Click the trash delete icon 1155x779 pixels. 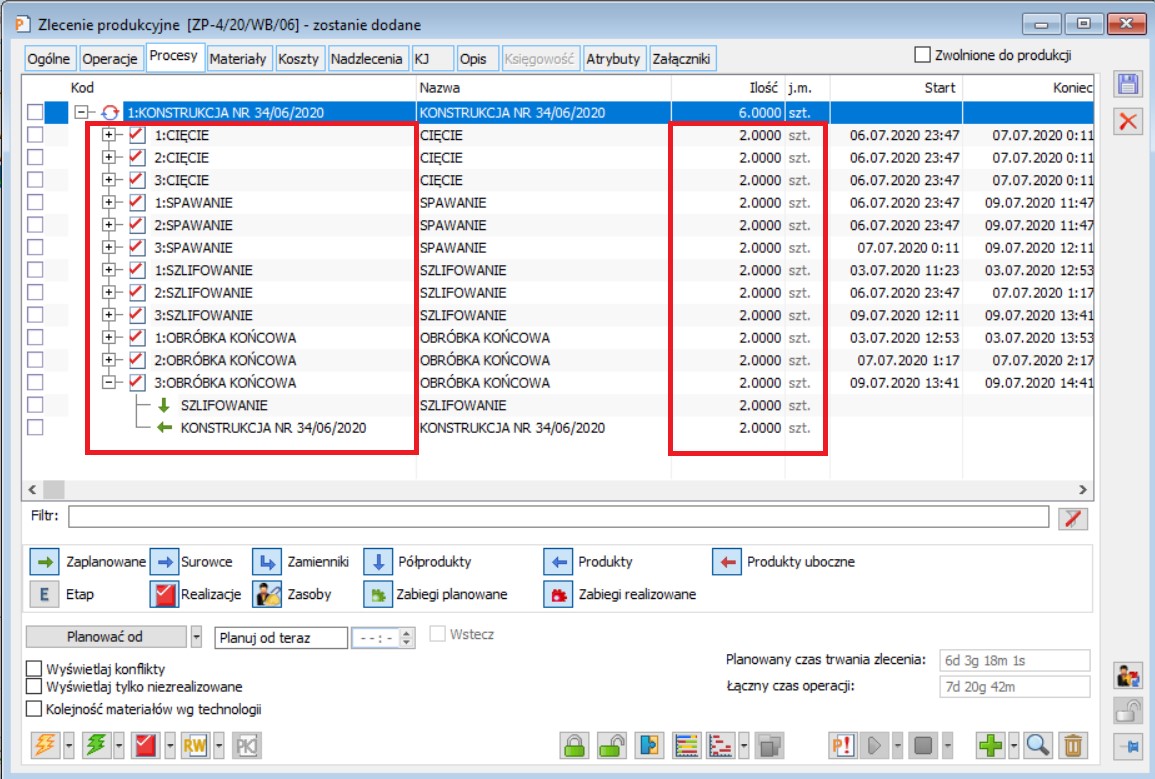tap(1072, 745)
